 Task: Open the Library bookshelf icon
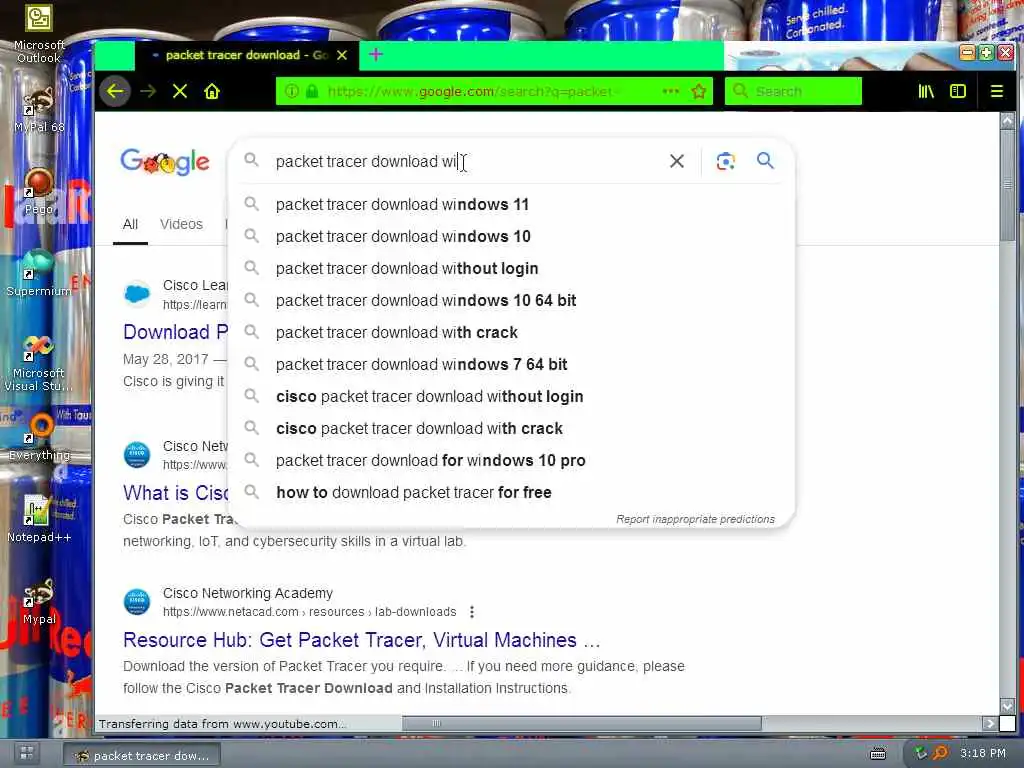pos(926,91)
